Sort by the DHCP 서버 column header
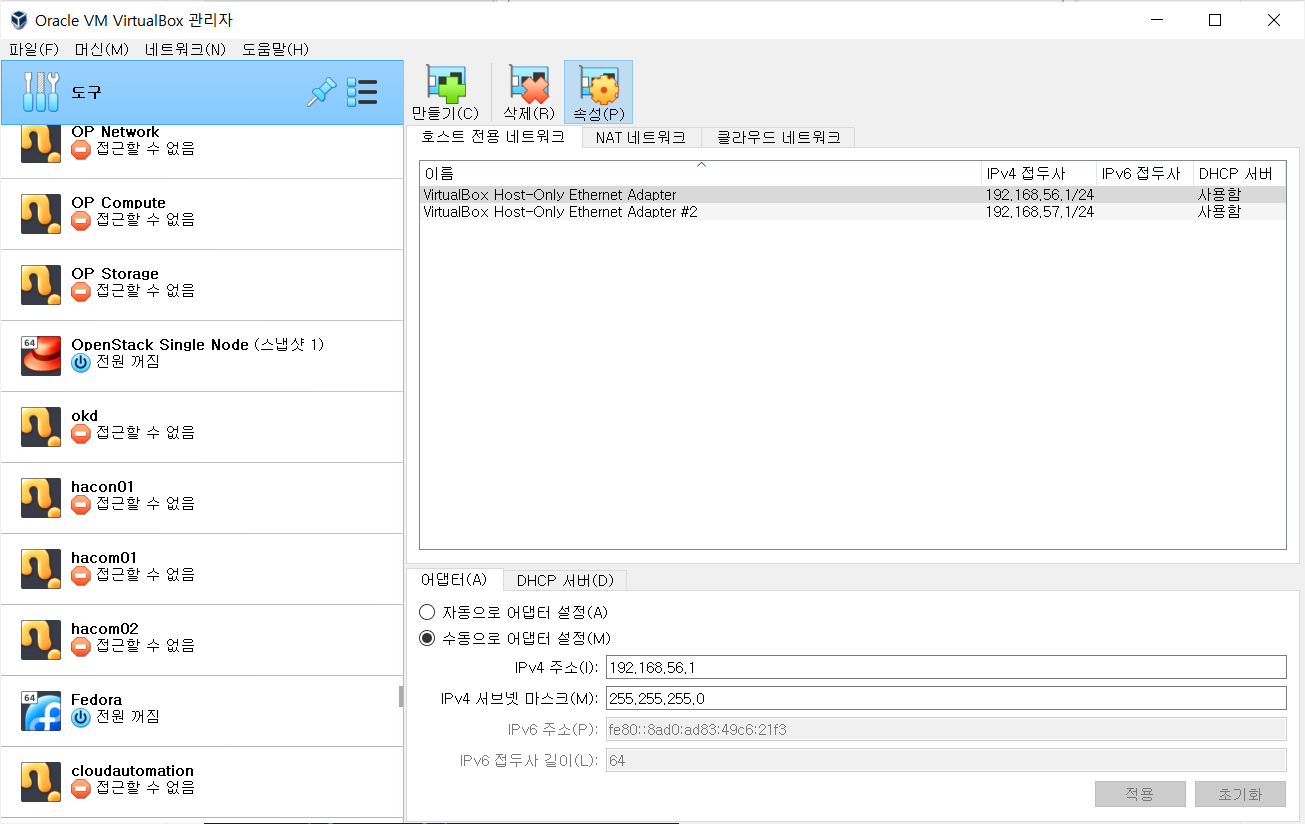 (1239, 174)
